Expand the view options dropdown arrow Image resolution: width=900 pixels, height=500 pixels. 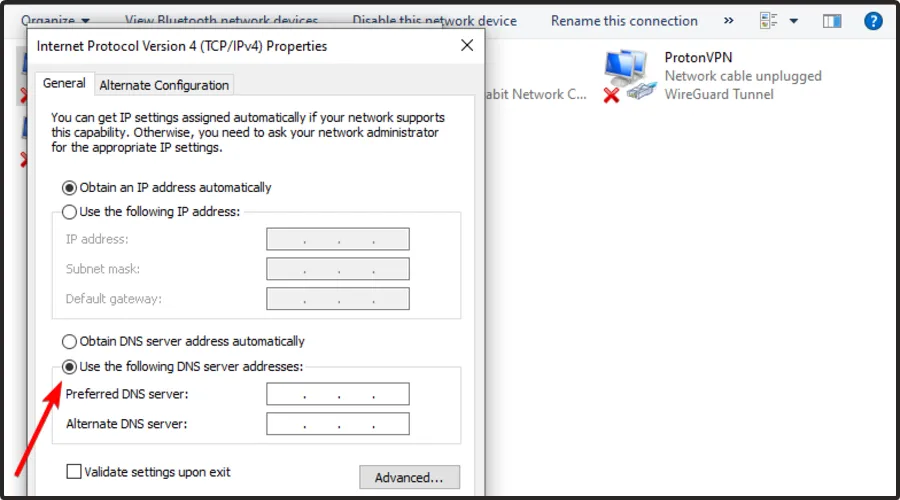pyautogui.click(x=794, y=20)
